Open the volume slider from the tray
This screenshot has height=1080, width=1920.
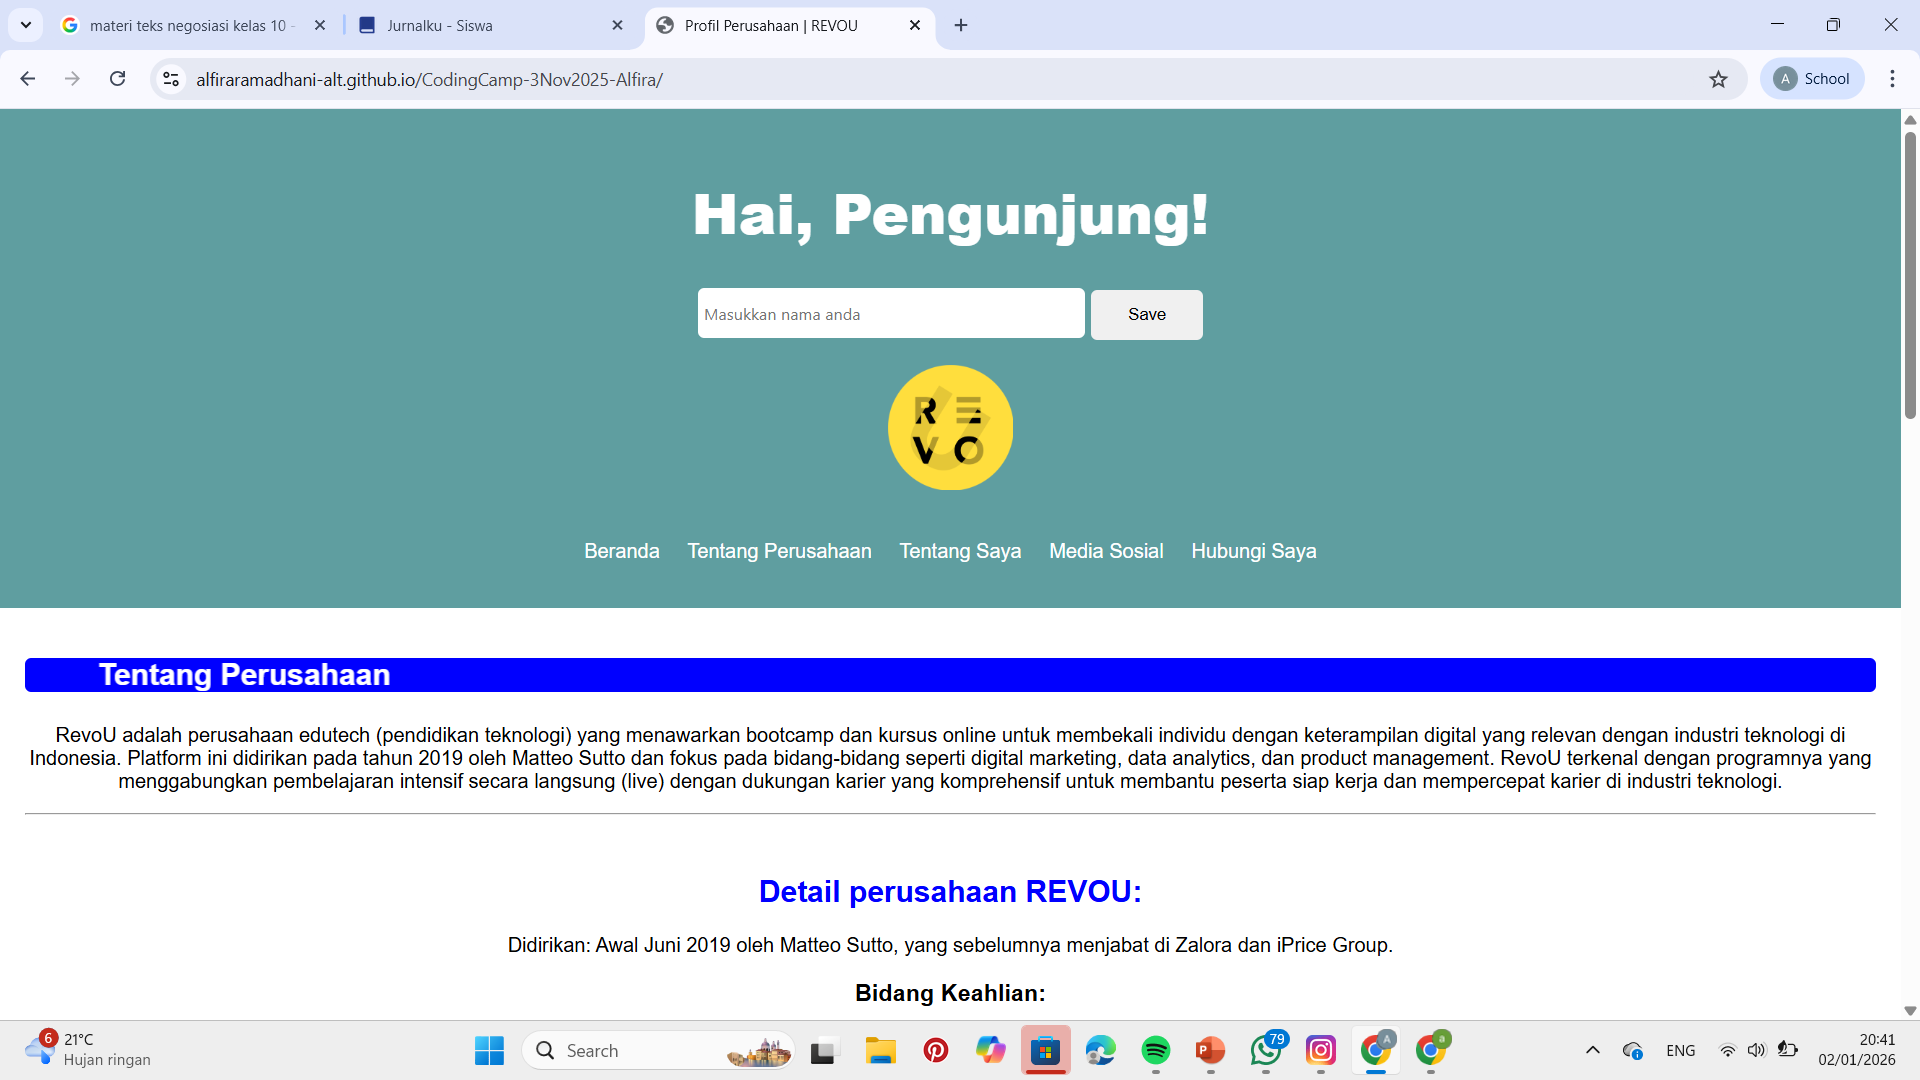coord(1758,1050)
